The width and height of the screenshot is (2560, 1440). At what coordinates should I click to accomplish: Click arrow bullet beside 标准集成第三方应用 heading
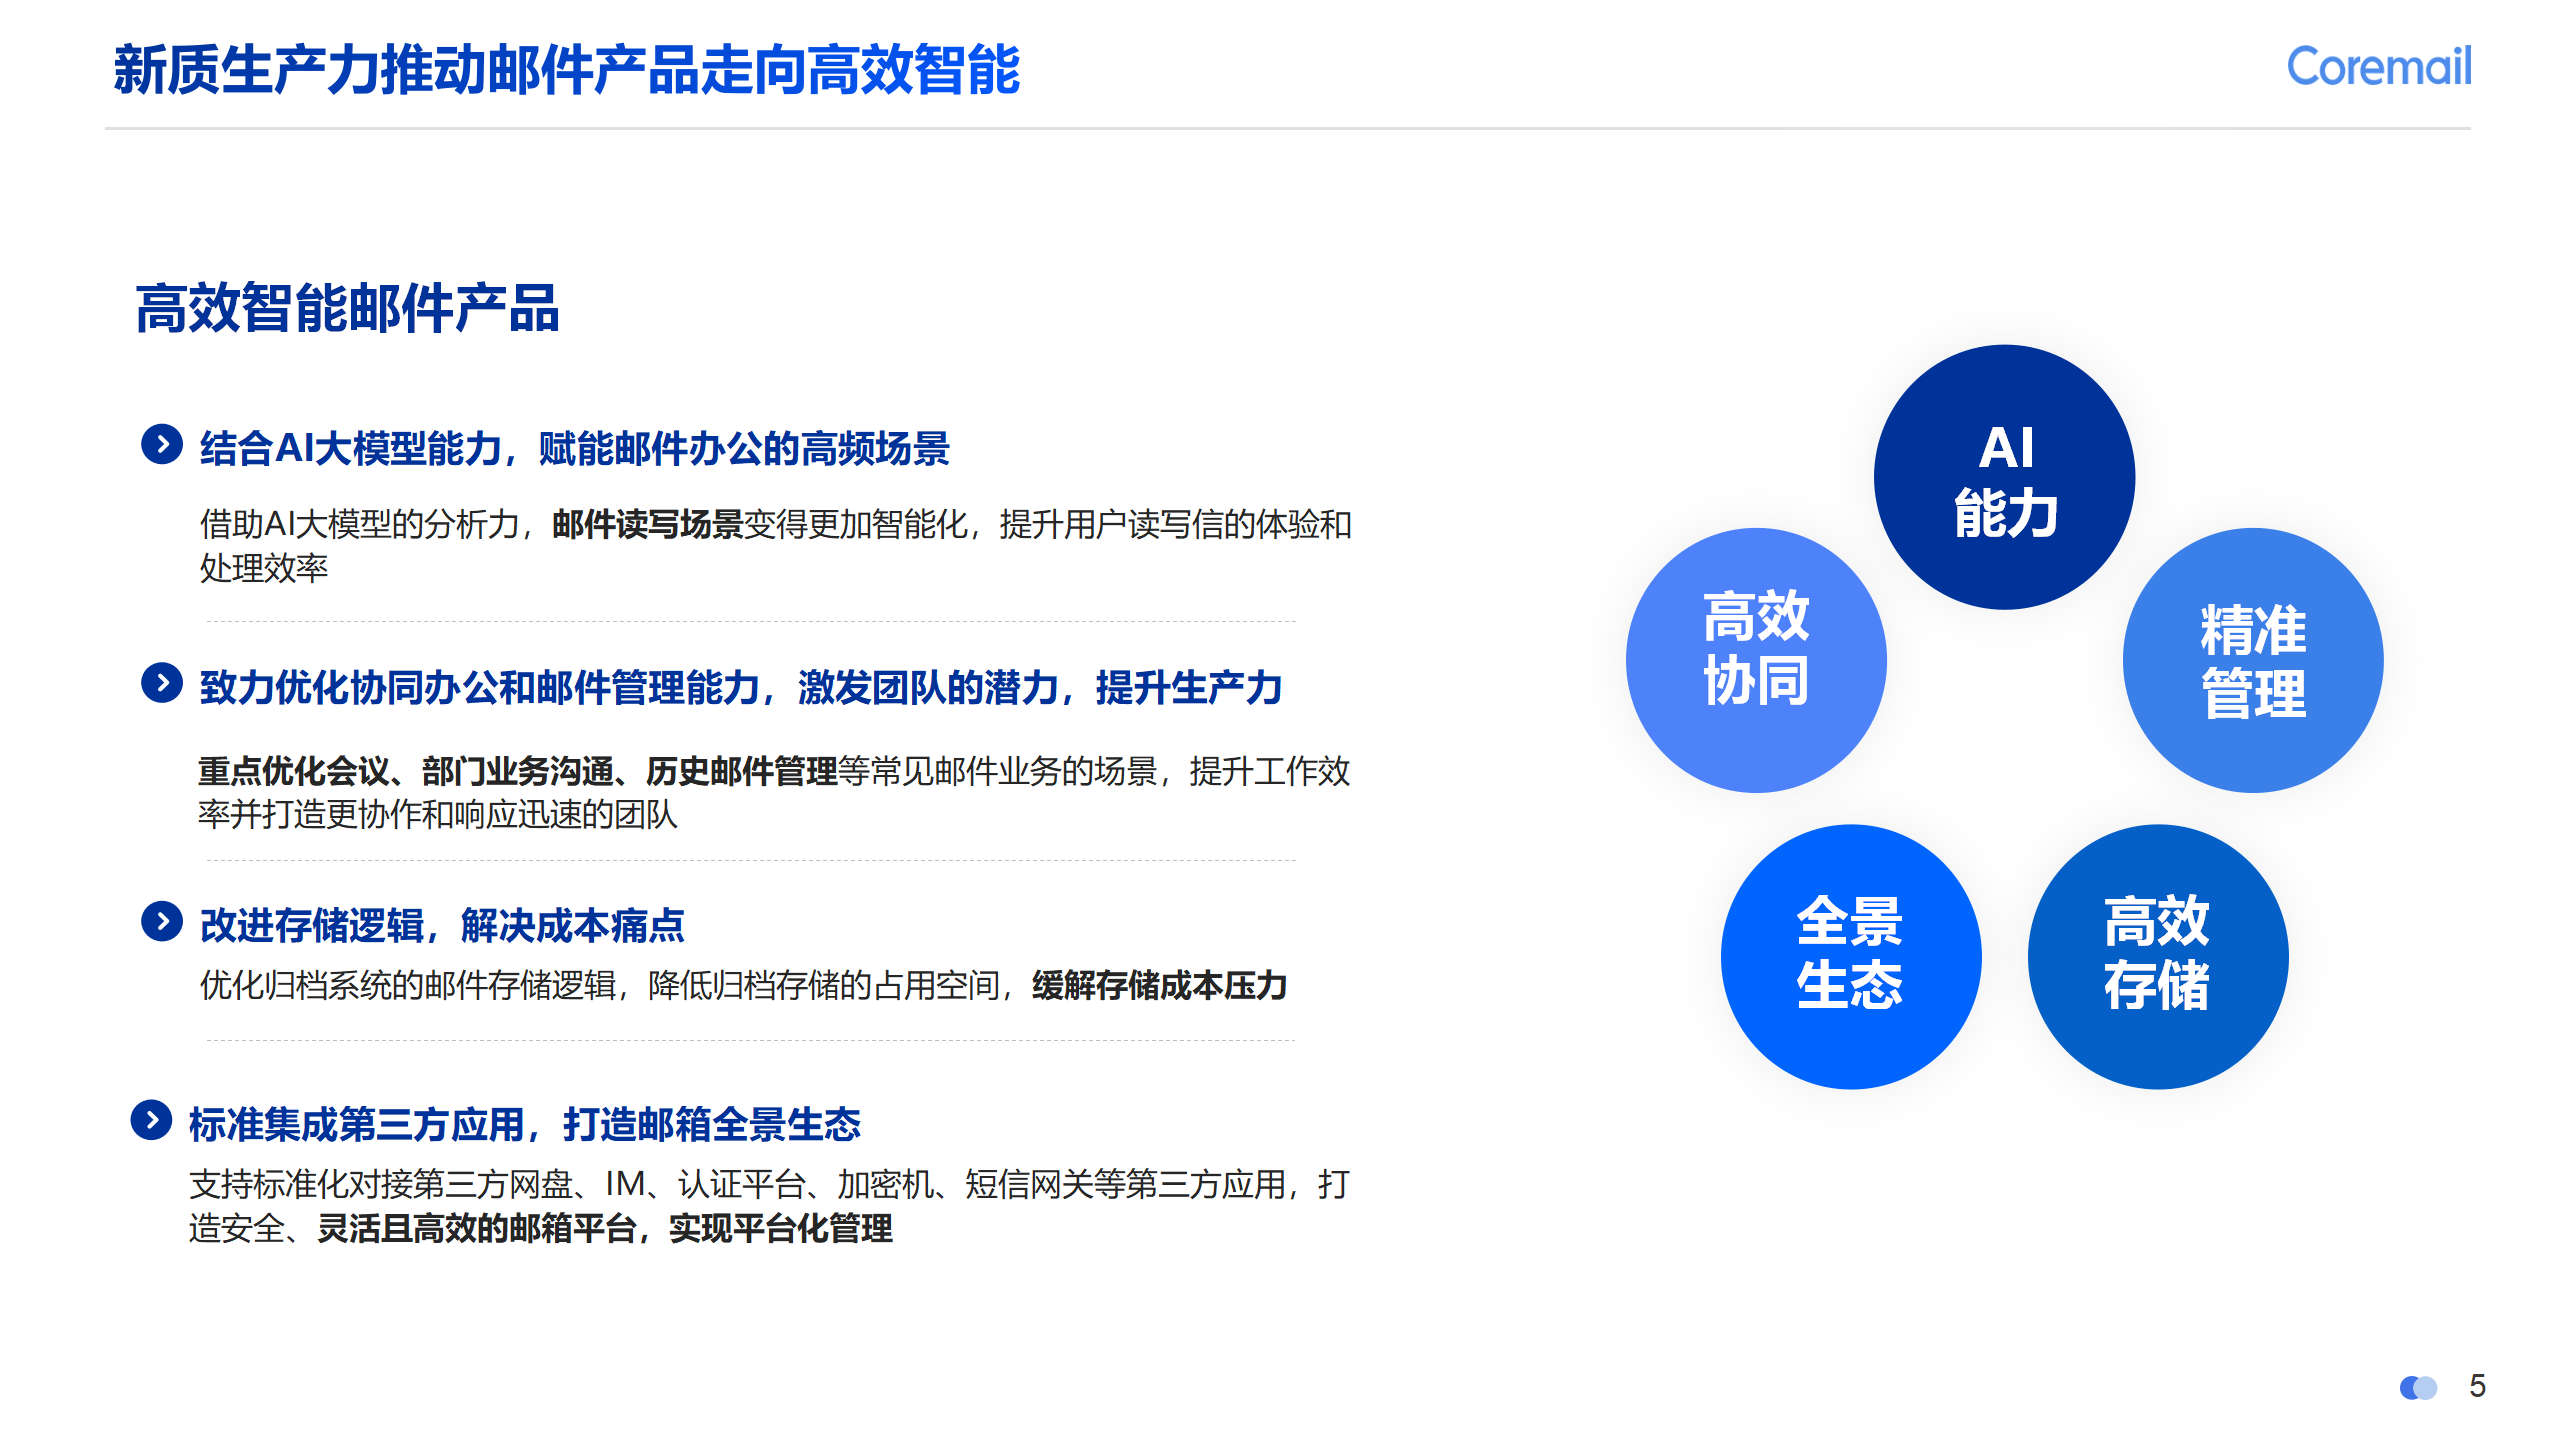(x=151, y=1120)
